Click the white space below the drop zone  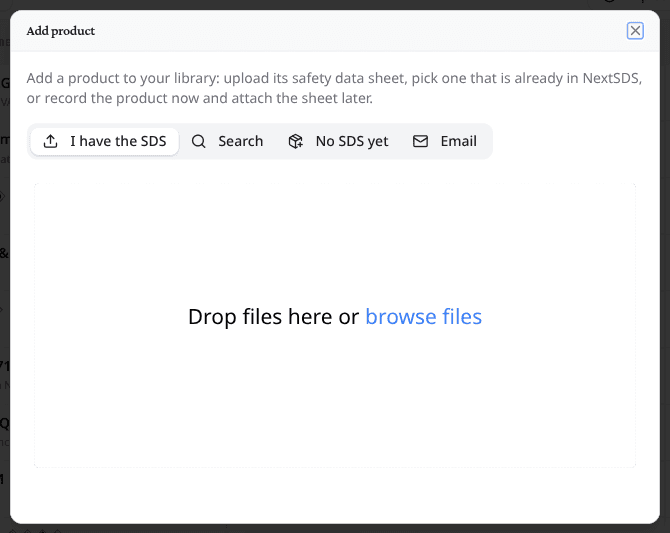click(335, 495)
